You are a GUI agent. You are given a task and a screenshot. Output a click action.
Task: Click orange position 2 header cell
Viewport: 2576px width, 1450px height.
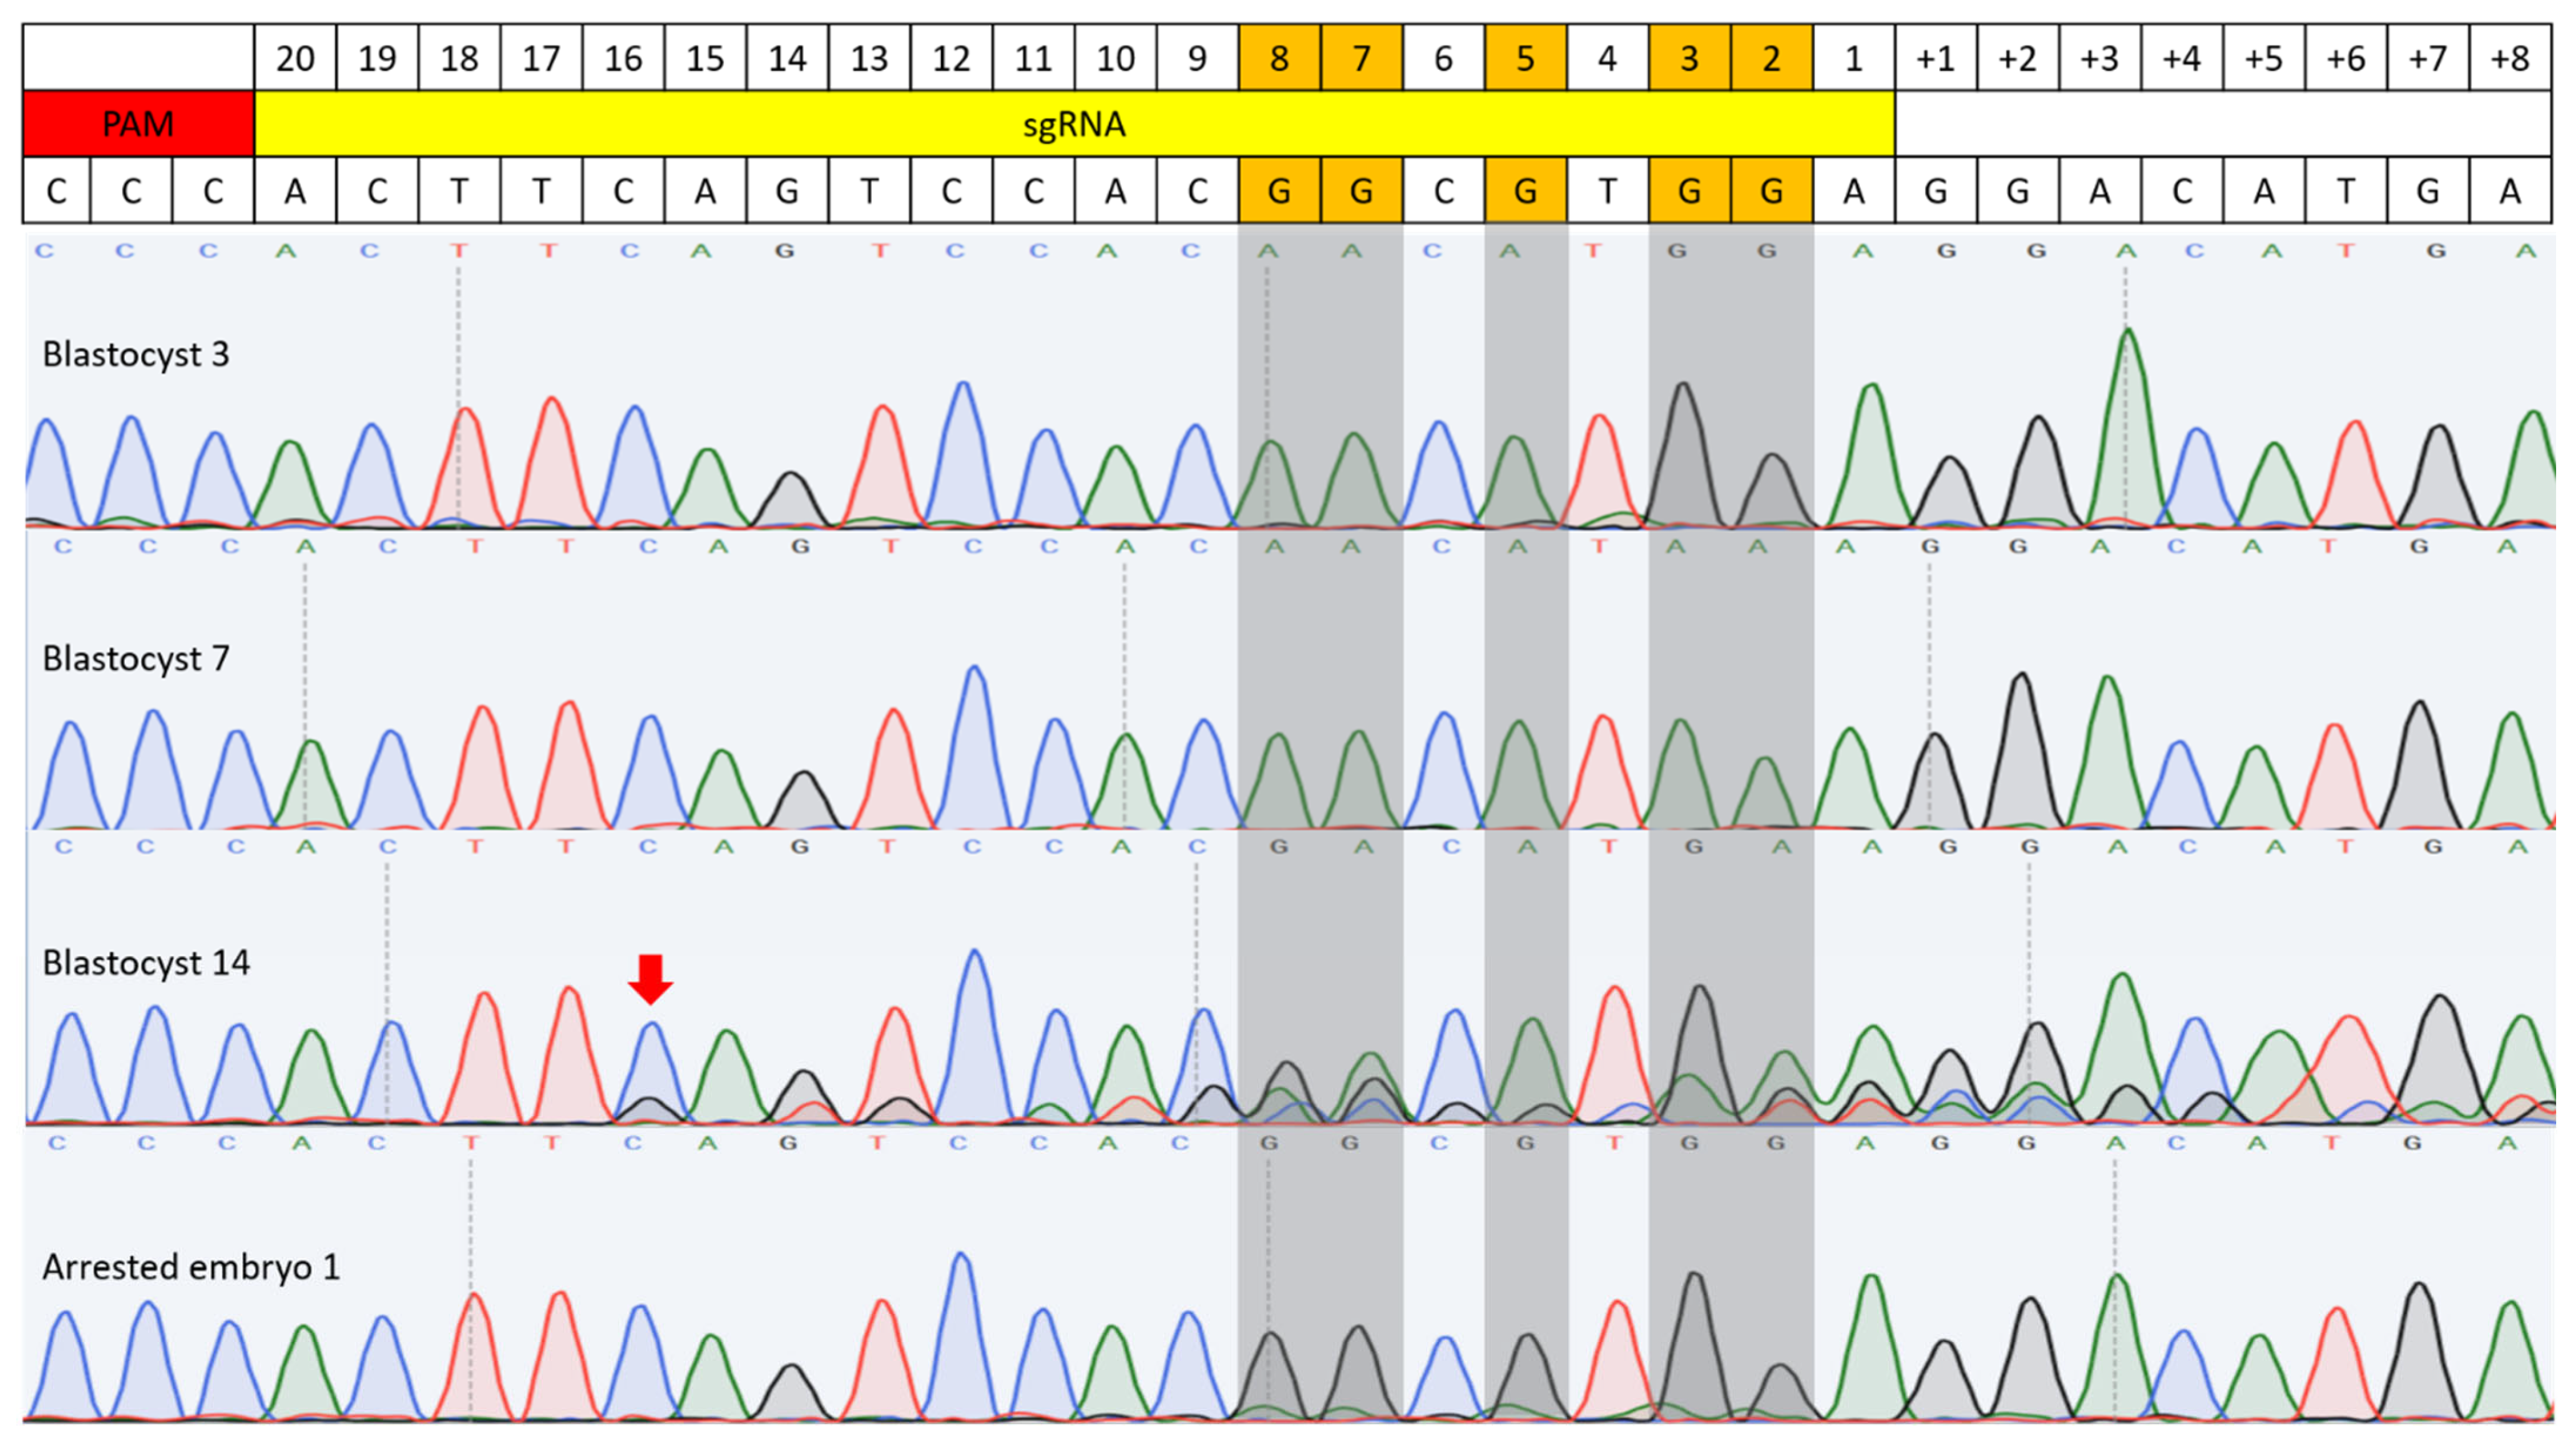click(x=1771, y=58)
